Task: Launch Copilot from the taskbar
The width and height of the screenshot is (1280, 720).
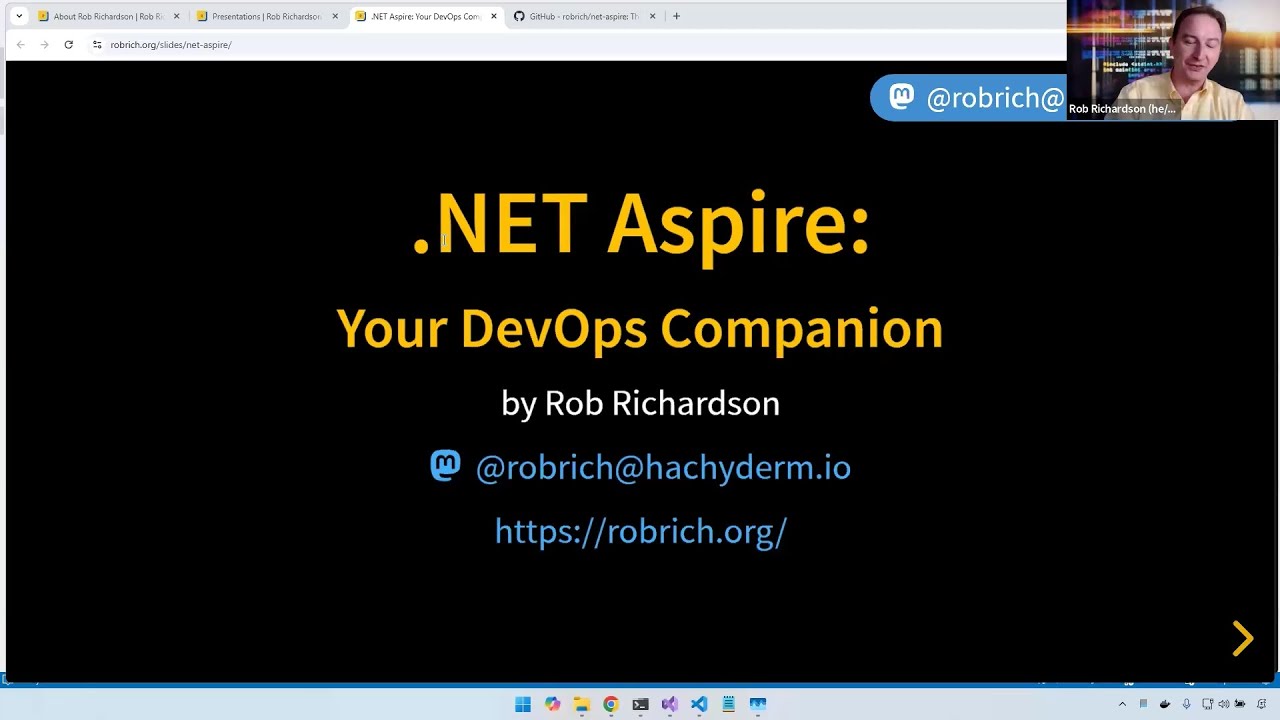Action: click(552, 704)
